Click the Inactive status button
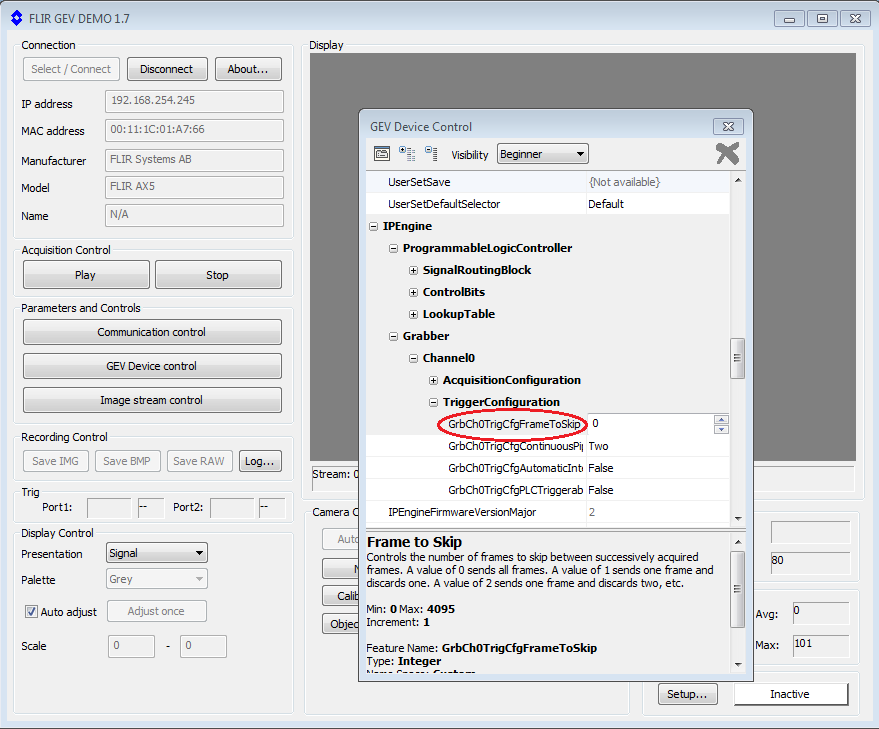The height and width of the screenshot is (729, 879). (790, 694)
